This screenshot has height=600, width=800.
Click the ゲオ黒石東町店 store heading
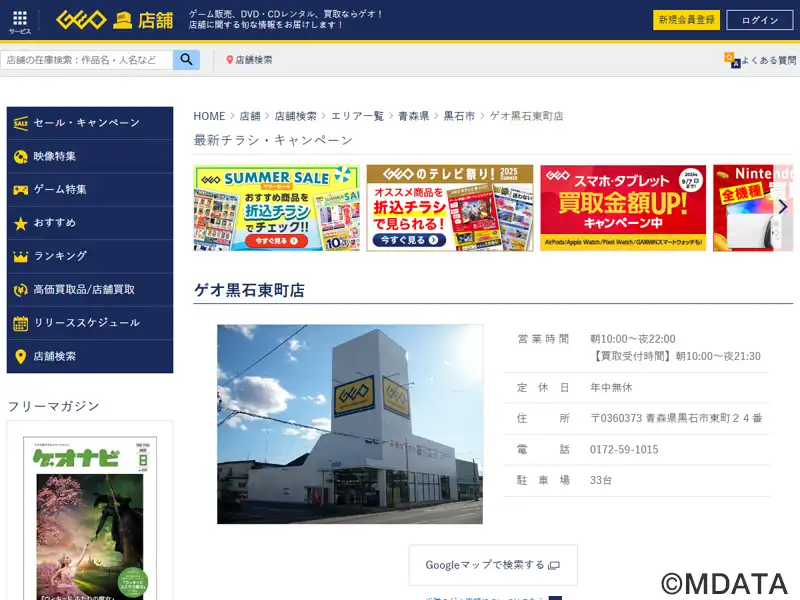coord(249,290)
